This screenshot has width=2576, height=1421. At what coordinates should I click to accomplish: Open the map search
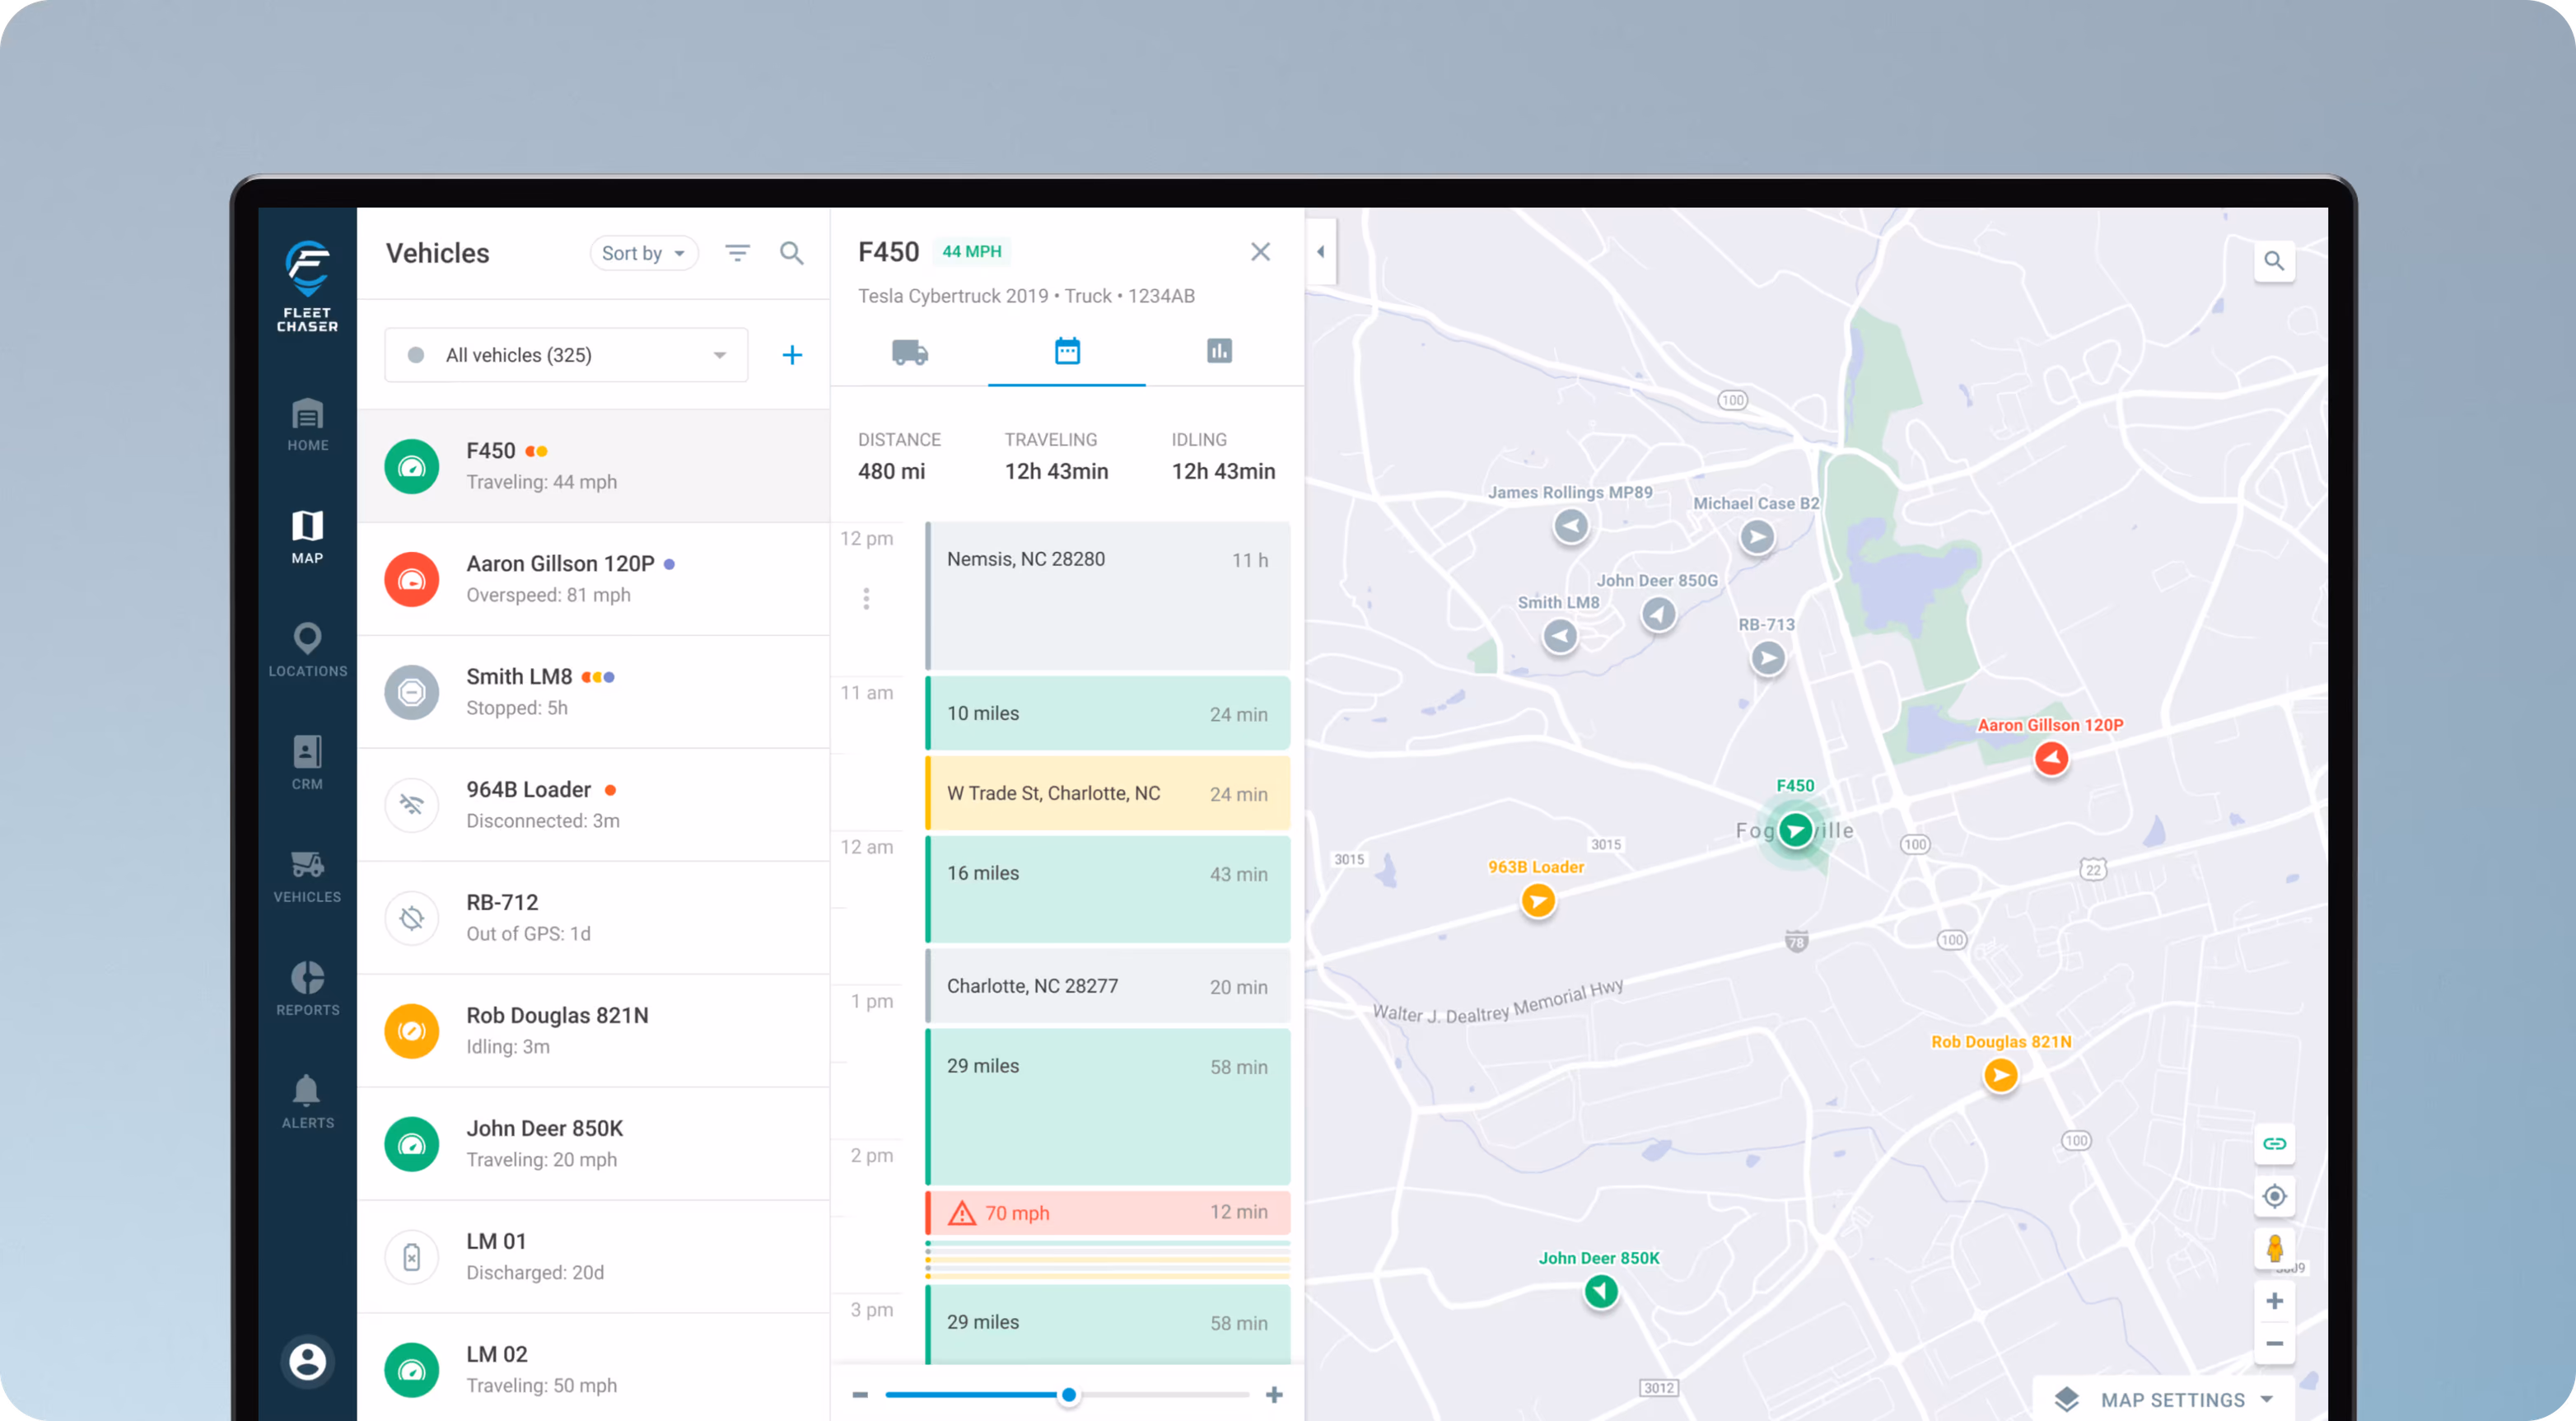click(x=2274, y=261)
